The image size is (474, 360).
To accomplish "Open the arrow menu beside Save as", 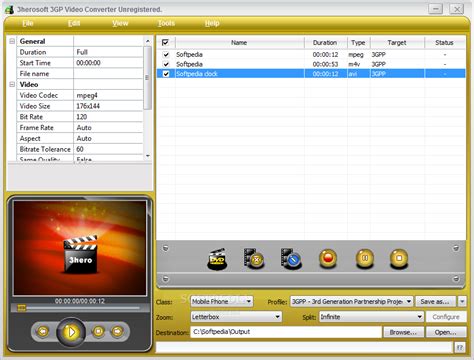I will (x=462, y=301).
